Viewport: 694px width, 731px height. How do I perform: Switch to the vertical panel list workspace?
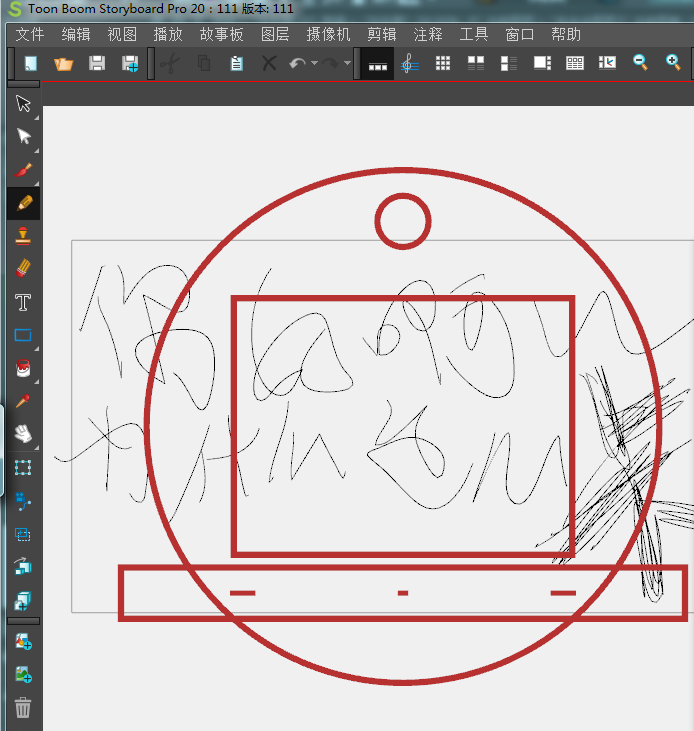[x=508, y=63]
